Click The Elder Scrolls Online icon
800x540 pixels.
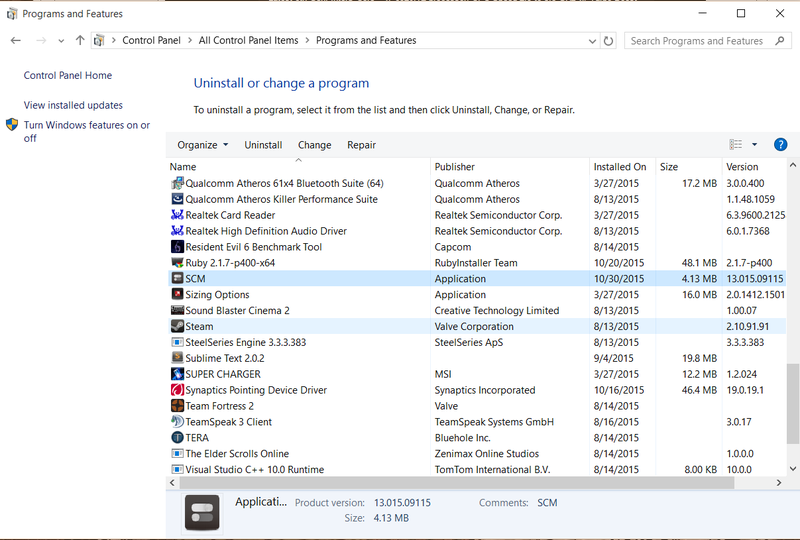click(177, 453)
